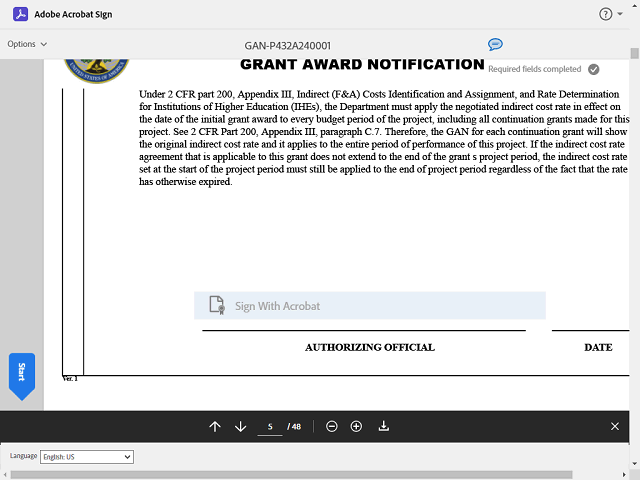640x480 pixels.
Task: Click the horizontal scrollbar at bottom
Action: (x=291, y=475)
